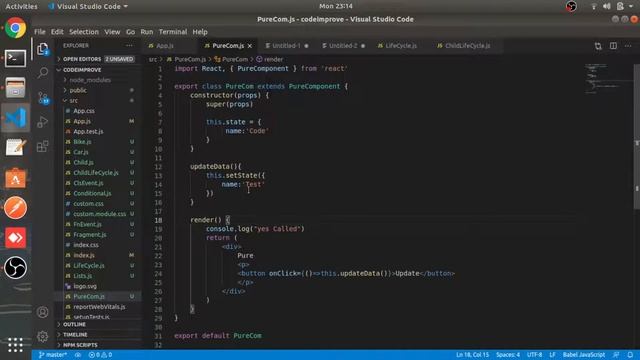Viewport: 640px width, 360px height.
Task: Show applications grid in the dock
Action: point(16,345)
